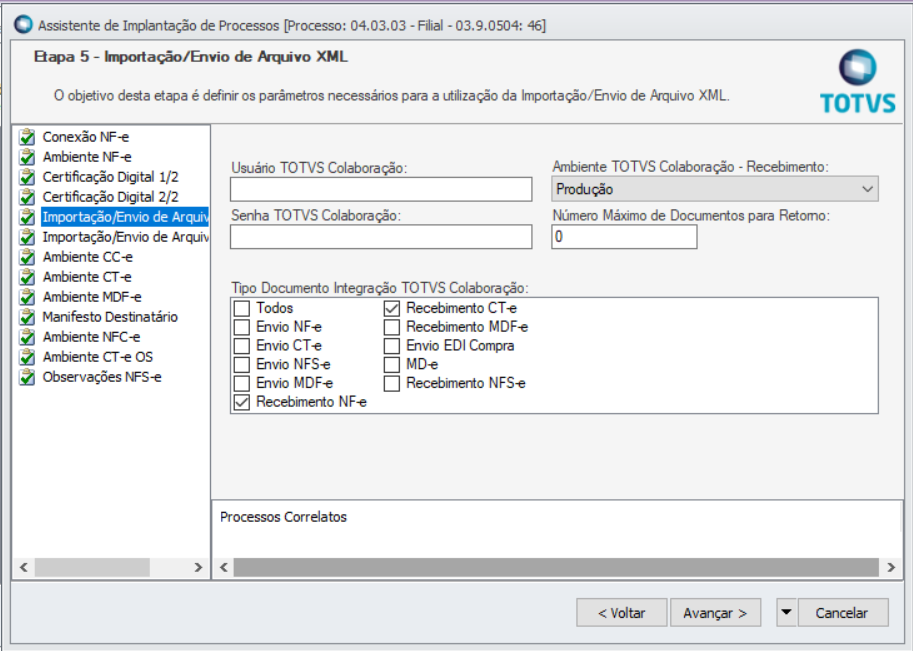Go to Ambiente MDF-e step
913x651 pixels.
[x=92, y=297]
